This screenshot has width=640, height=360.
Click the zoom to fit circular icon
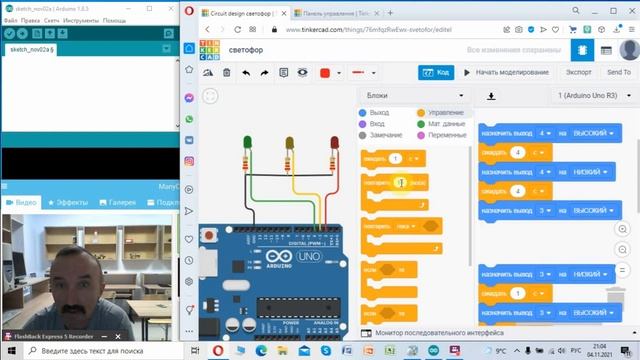(210, 96)
